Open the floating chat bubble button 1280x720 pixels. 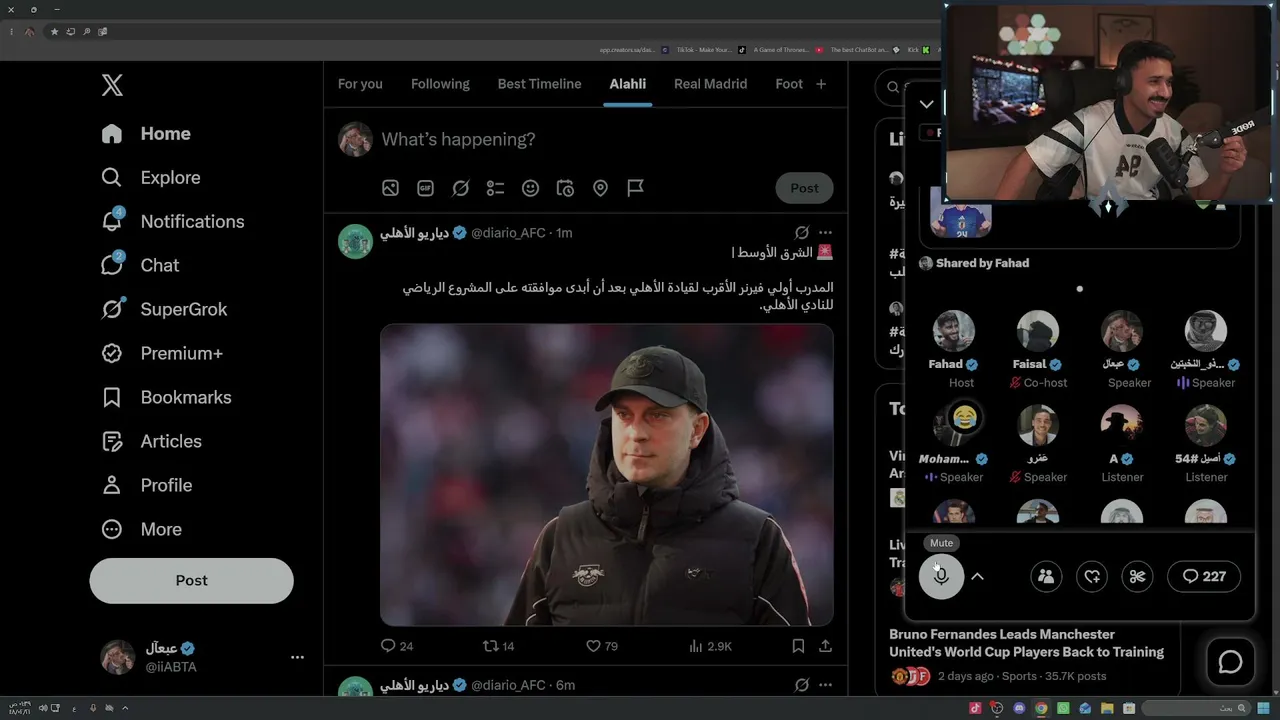1230,662
